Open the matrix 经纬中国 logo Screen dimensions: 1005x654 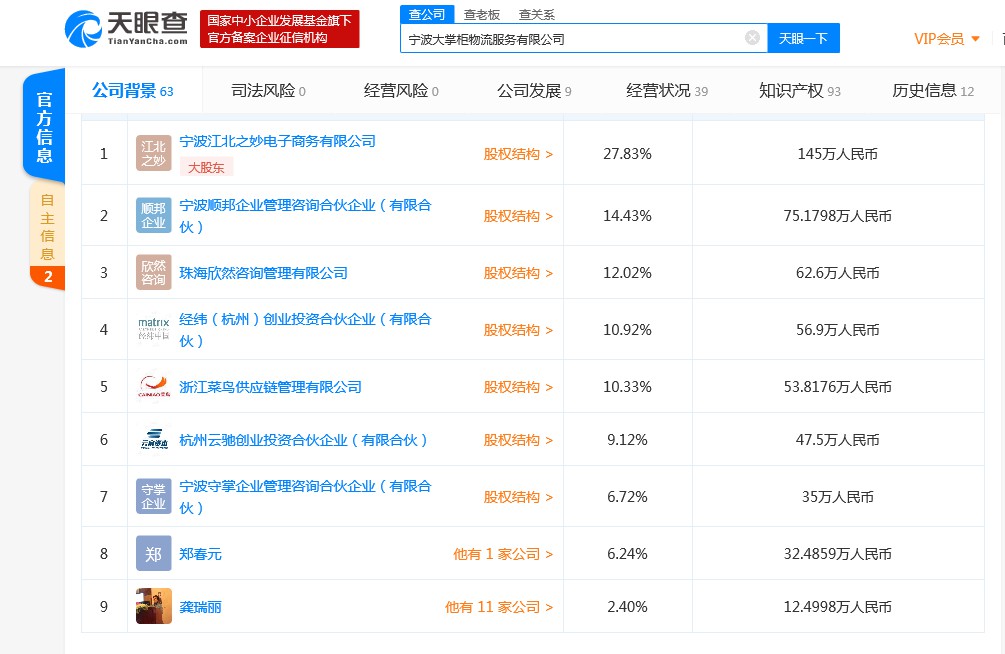coord(153,330)
